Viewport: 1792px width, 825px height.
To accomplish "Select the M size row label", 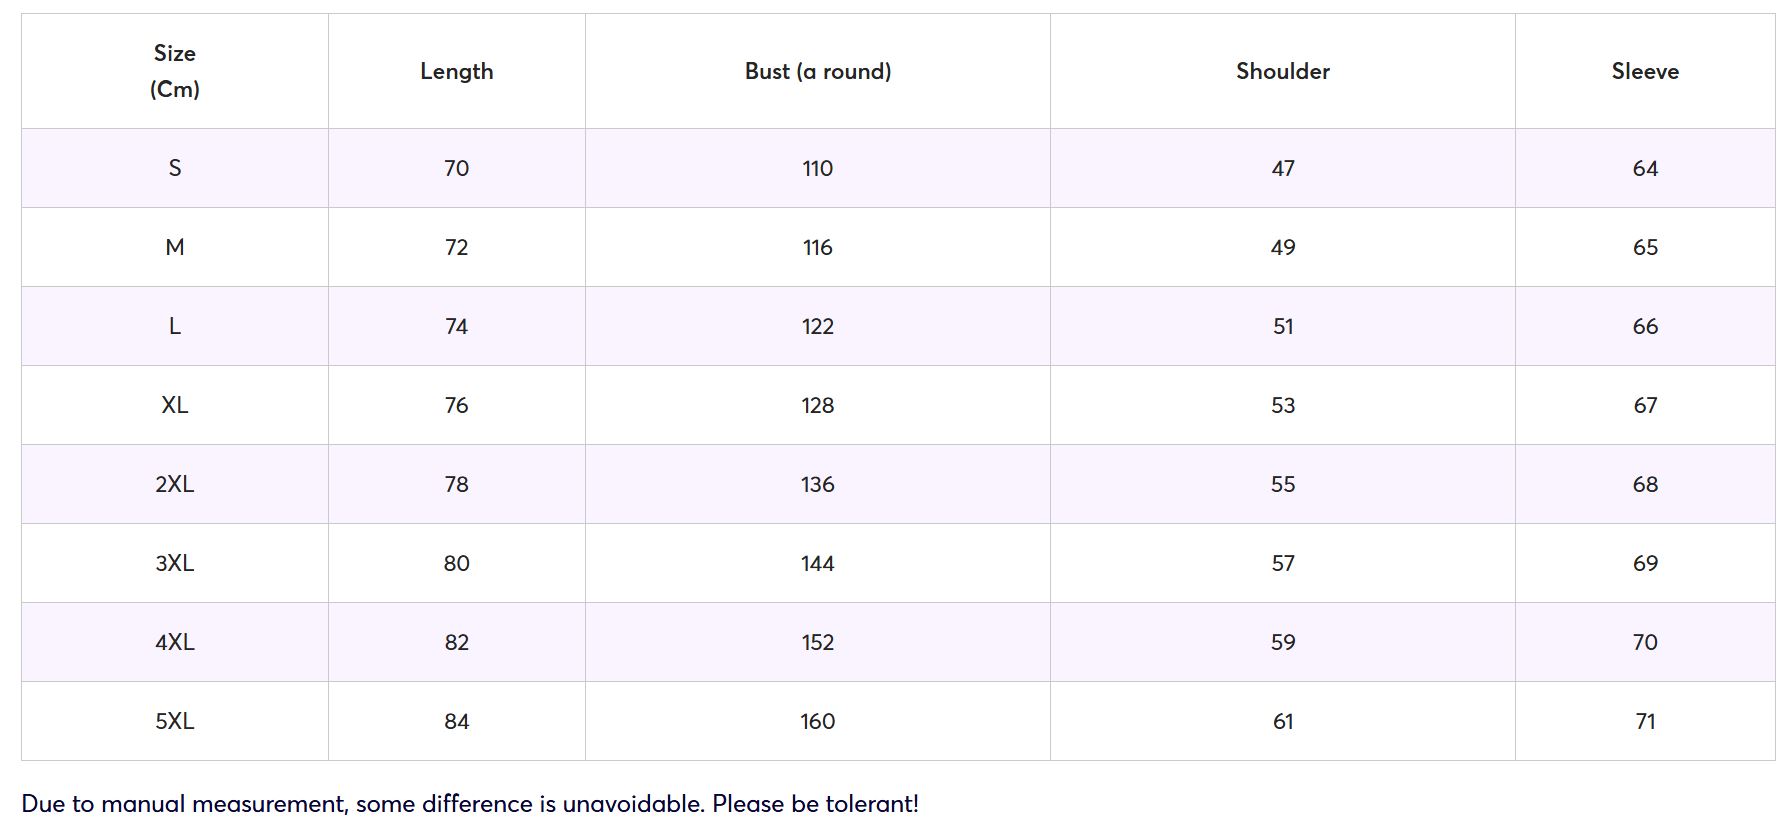I will (x=175, y=247).
